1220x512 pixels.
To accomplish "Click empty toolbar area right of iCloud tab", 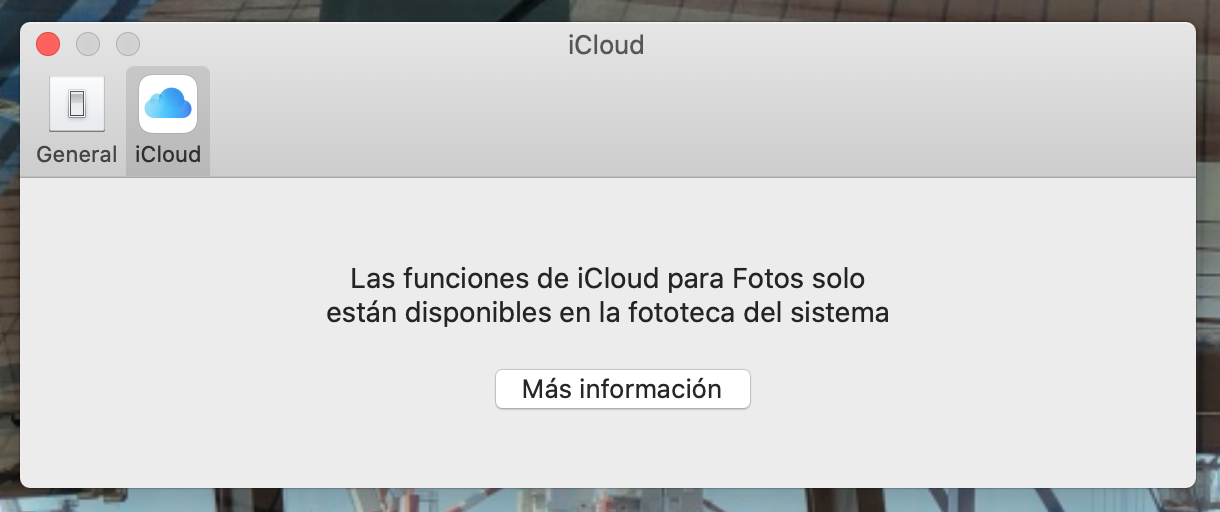I will pos(700,122).
